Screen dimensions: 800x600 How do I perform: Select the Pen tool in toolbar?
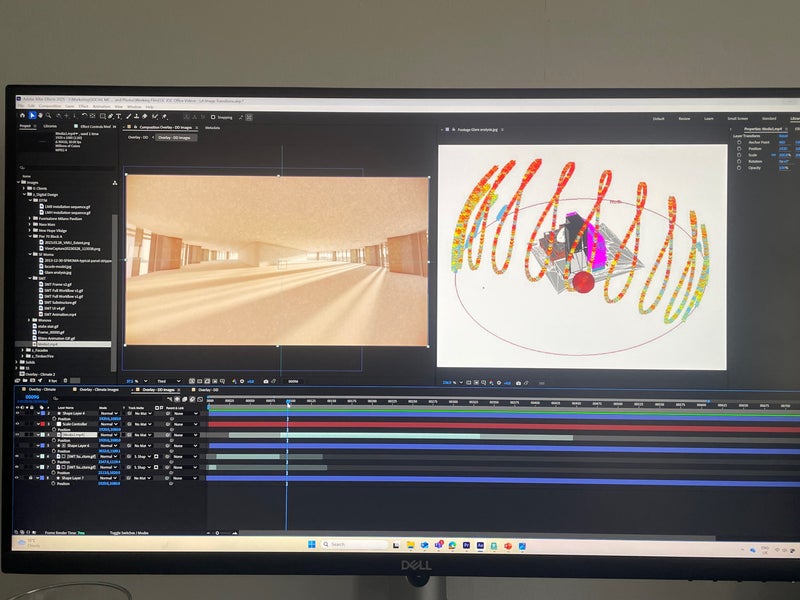click(108, 116)
